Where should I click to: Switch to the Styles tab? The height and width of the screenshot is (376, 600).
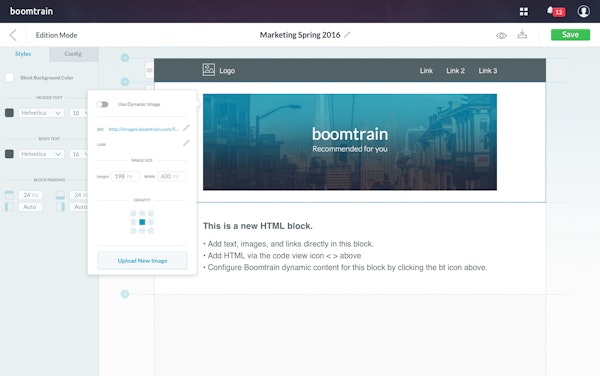[x=23, y=54]
